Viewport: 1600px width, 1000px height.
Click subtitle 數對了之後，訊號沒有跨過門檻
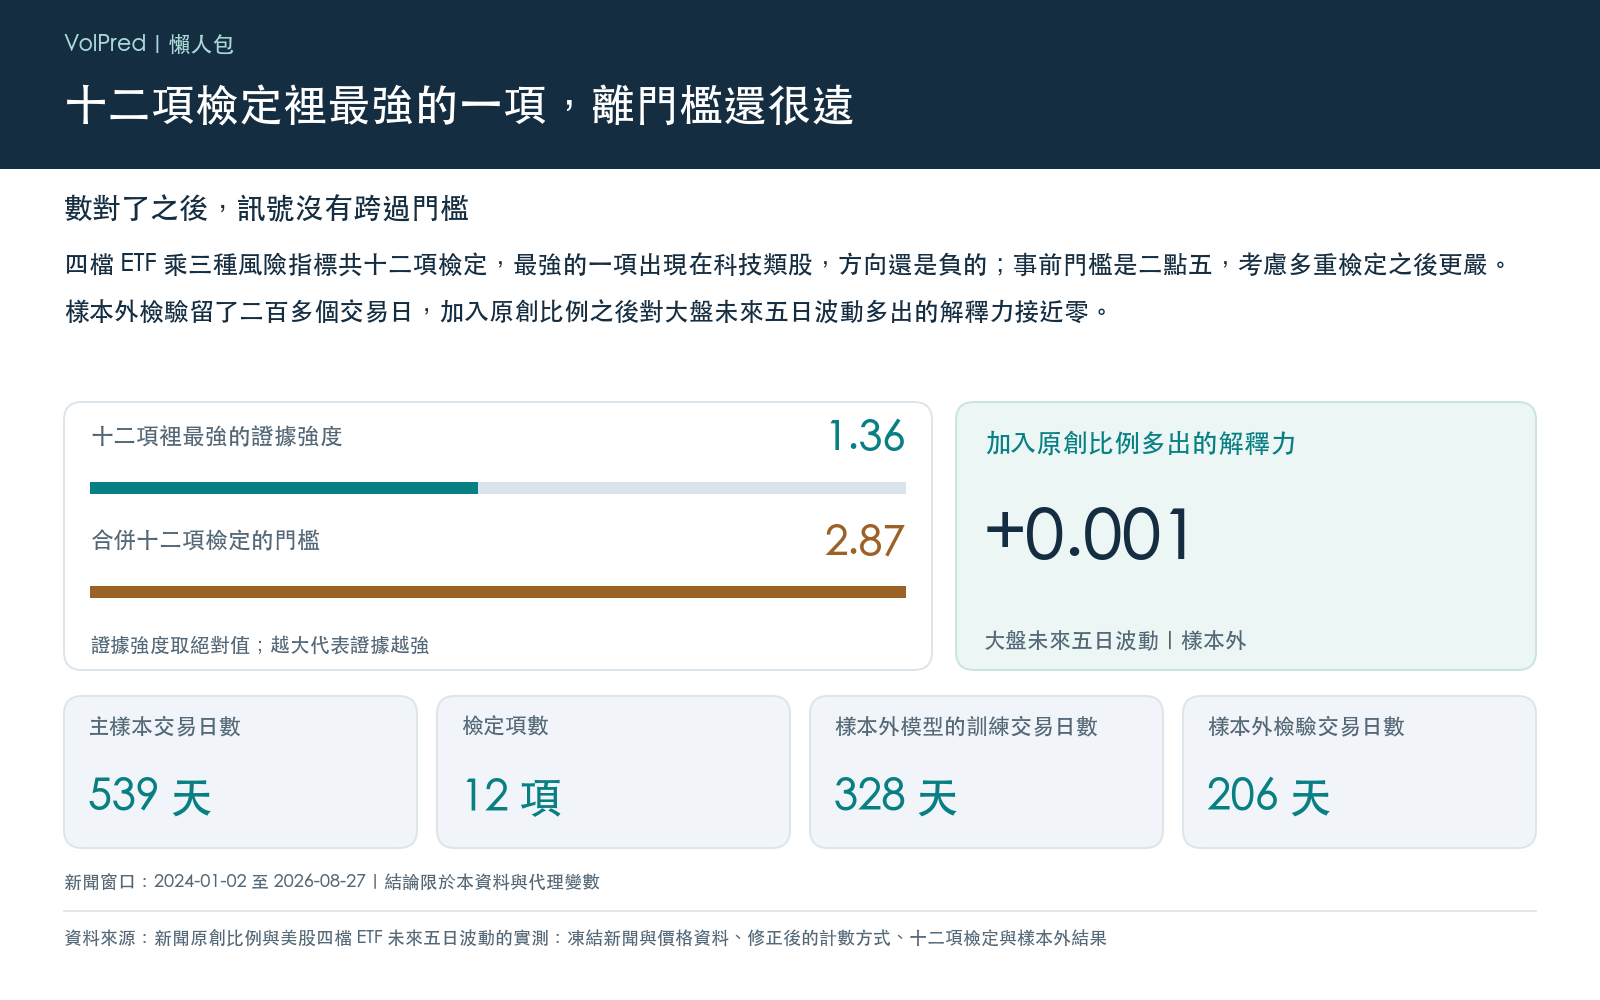point(267,208)
